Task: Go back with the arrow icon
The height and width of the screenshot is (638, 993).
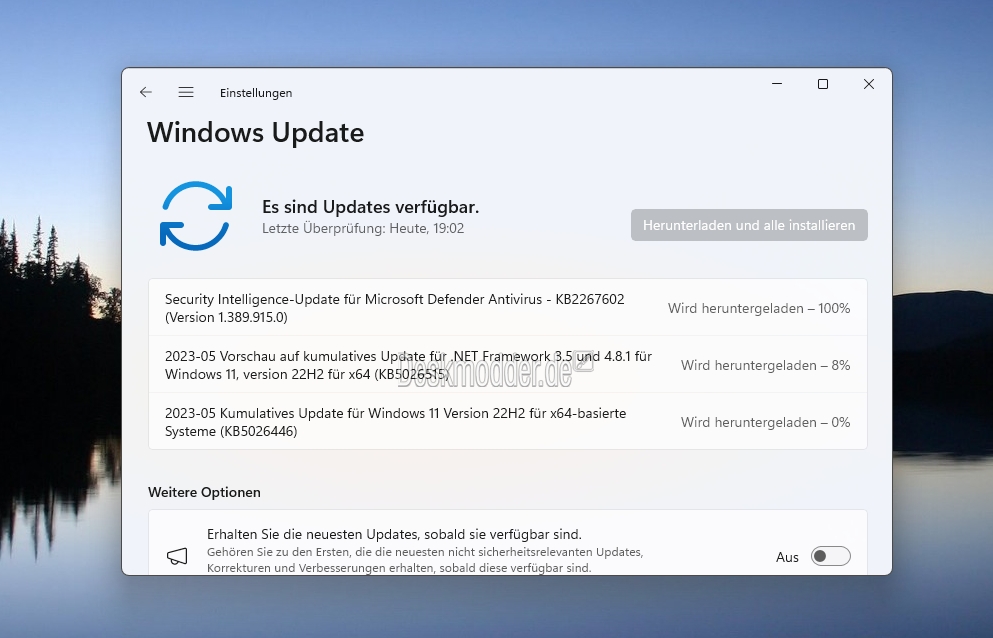Action: pyautogui.click(x=146, y=93)
